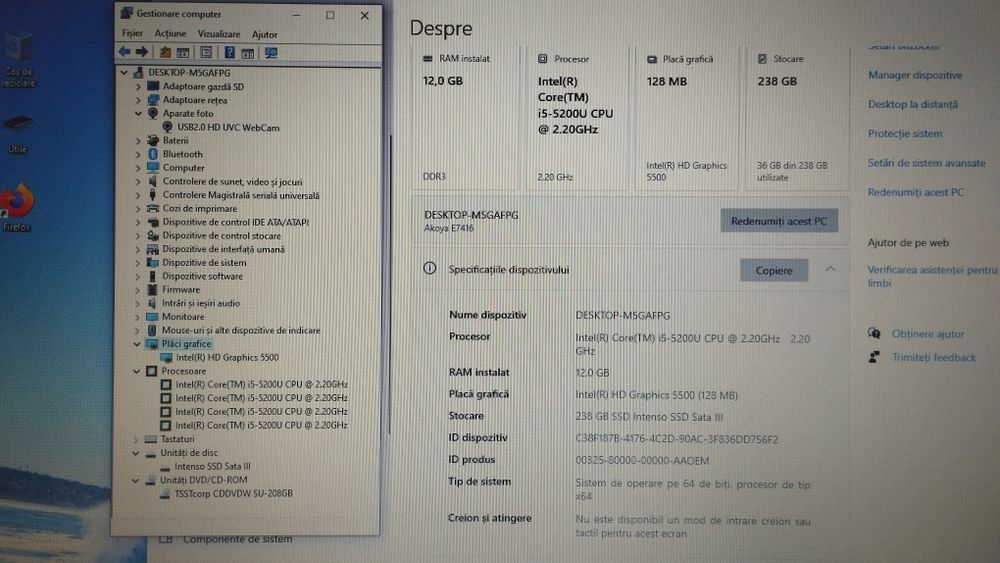Click the Trimiteți feedback link
Screen dimensions: 1000x563
pyautogui.click(x=934, y=358)
